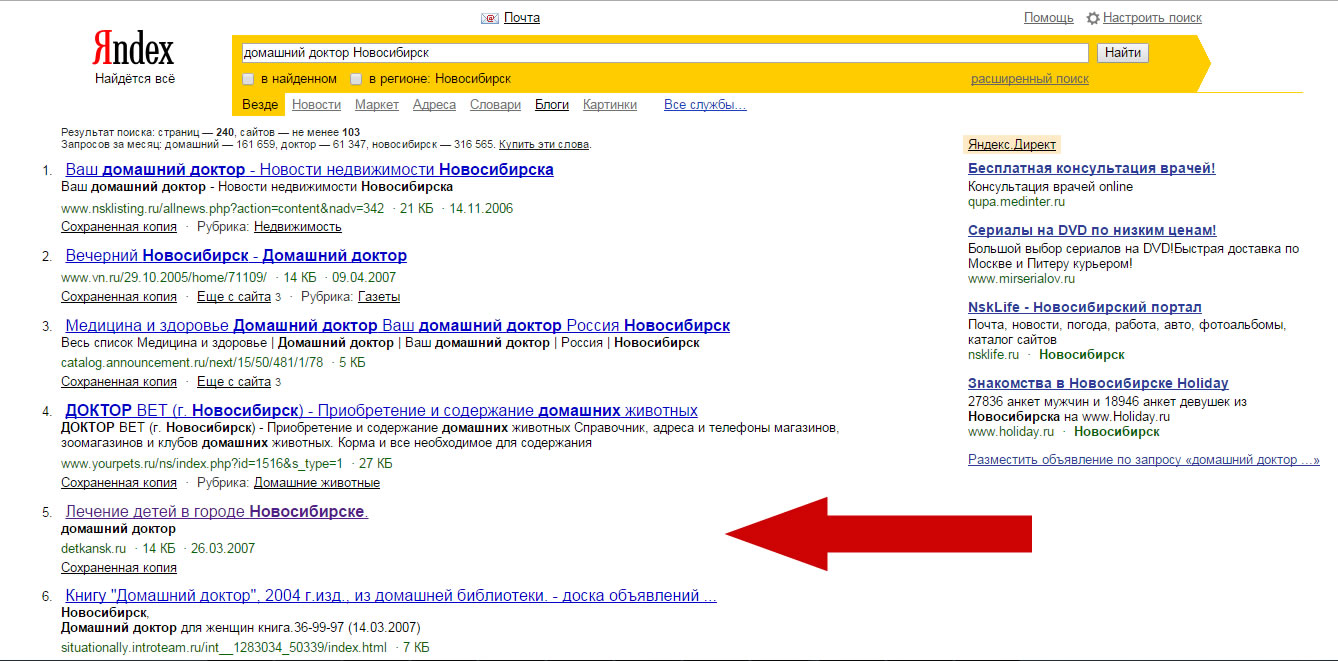Click the "Найдётся всё" slogan text

135,78
